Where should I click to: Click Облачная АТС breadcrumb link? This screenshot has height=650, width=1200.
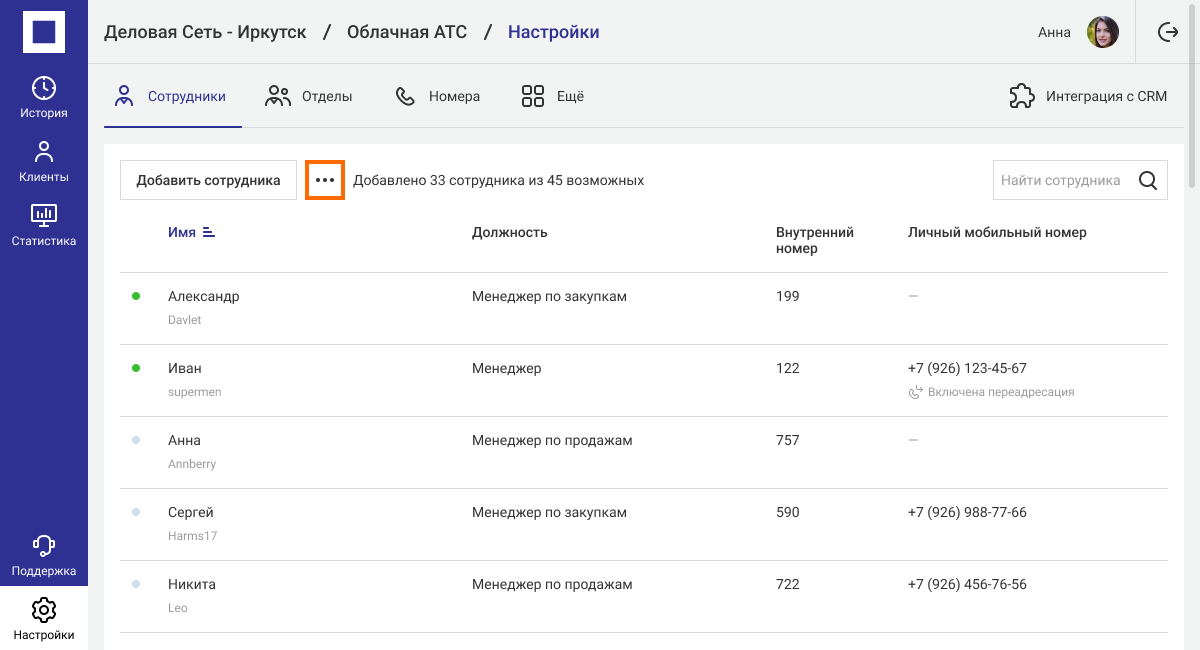[x=406, y=32]
